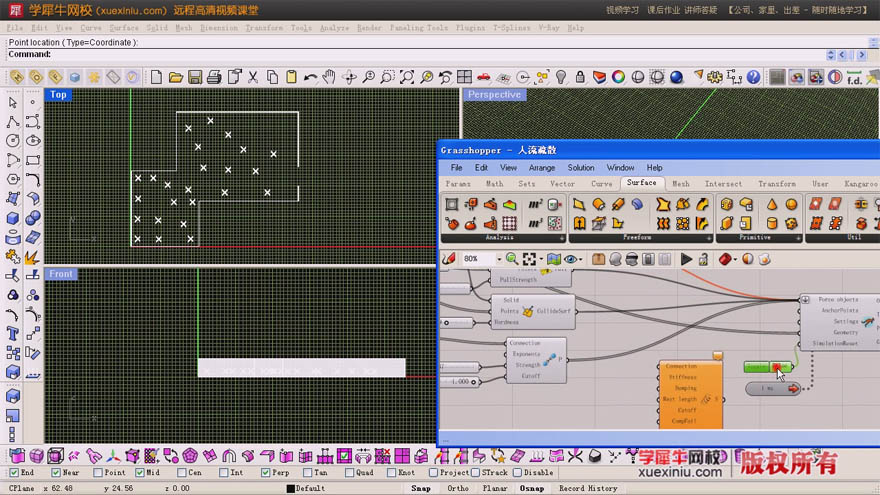Click the Grasshopper m³ volume component
The width and height of the screenshot is (880, 495).
tap(535, 223)
